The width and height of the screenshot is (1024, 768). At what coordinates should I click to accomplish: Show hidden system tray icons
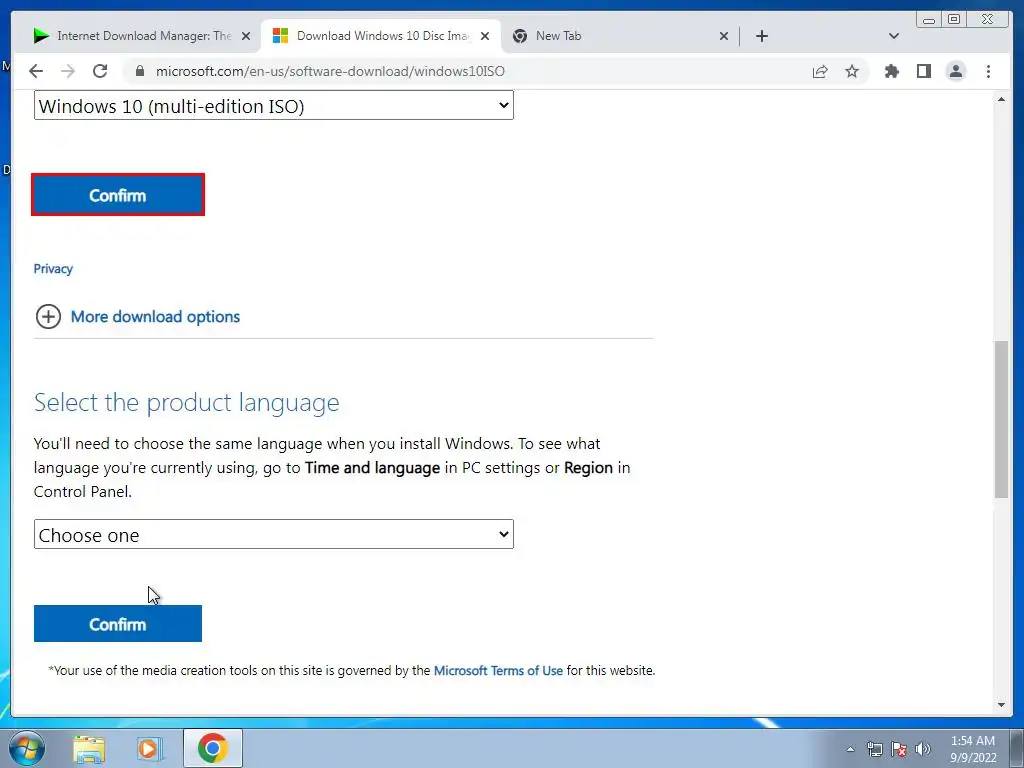pyautogui.click(x=850, y=749)
